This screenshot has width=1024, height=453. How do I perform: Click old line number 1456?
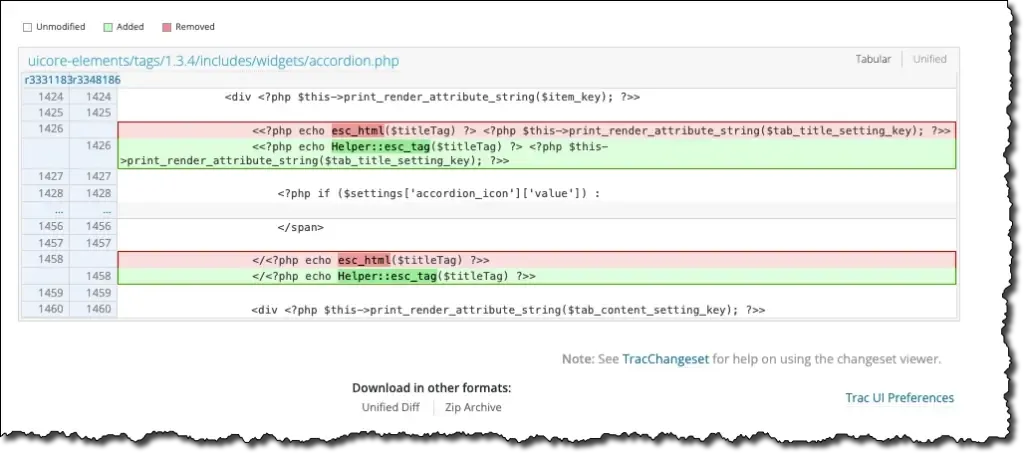click(51, 226)
